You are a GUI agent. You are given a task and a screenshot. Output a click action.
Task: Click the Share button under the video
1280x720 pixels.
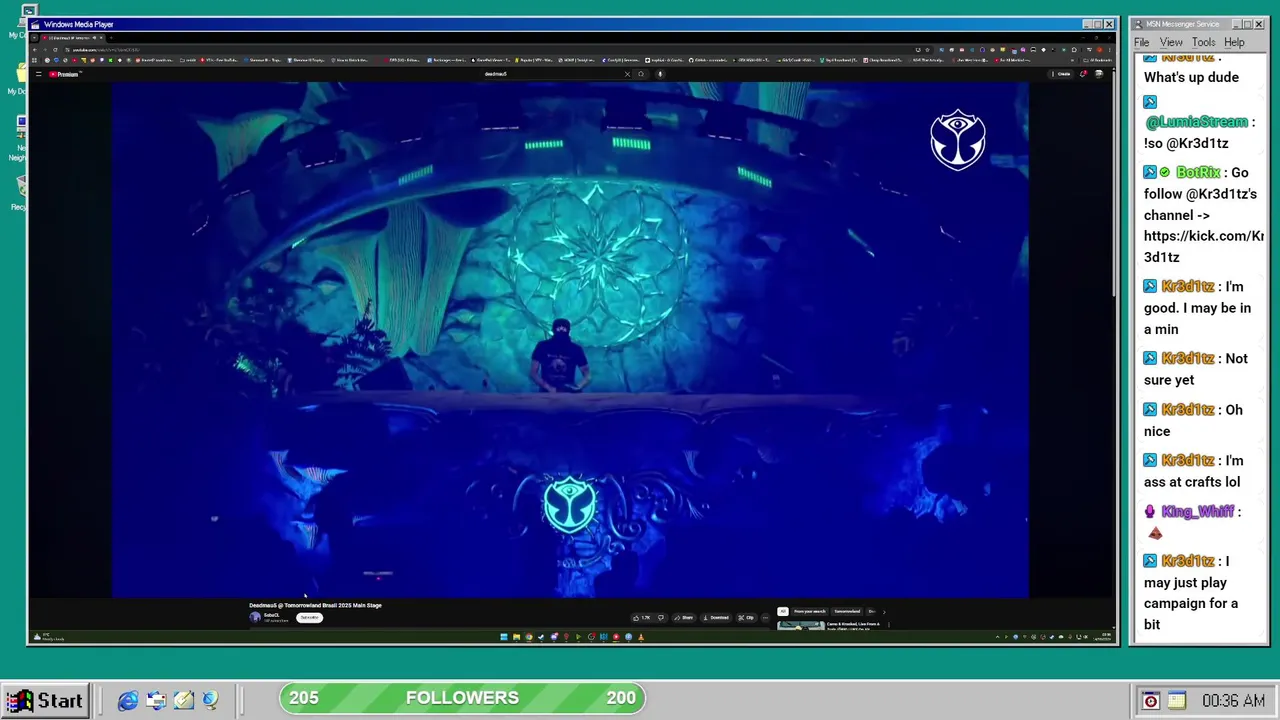(x=683, y=618)
